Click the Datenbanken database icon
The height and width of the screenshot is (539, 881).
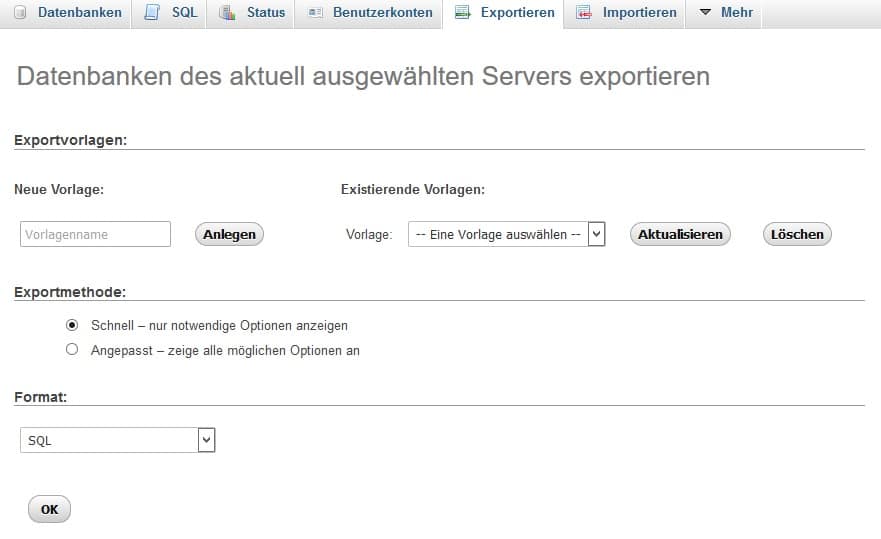point(20,13)
